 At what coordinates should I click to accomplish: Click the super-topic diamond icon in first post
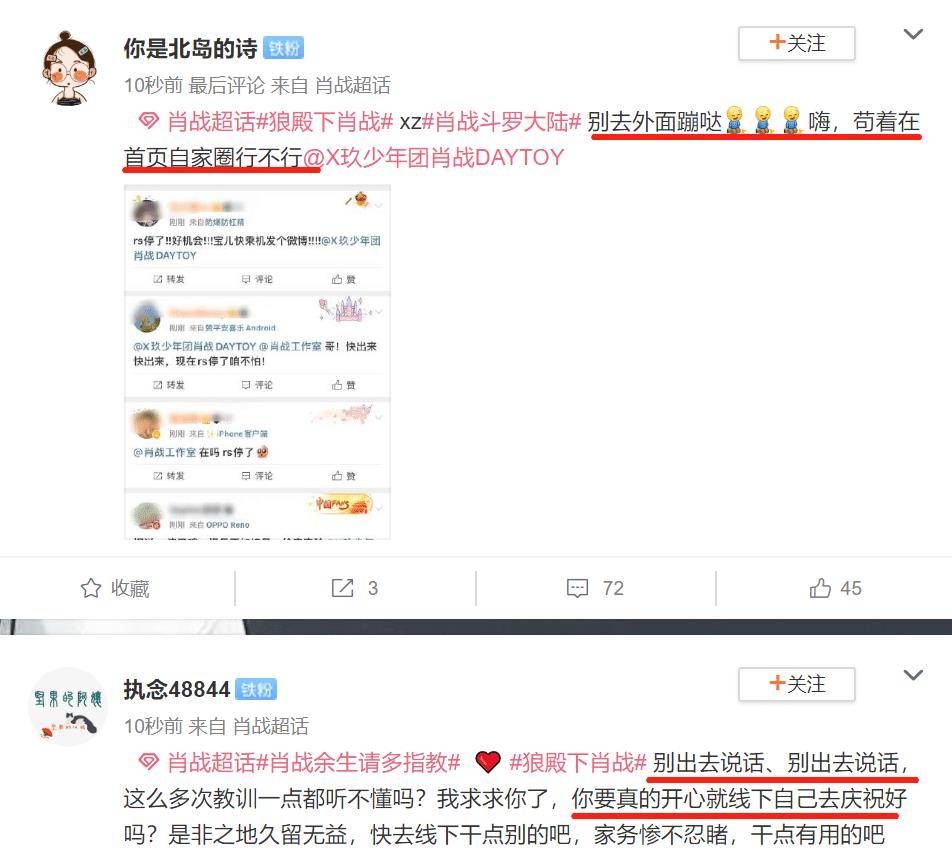[149, 121]
